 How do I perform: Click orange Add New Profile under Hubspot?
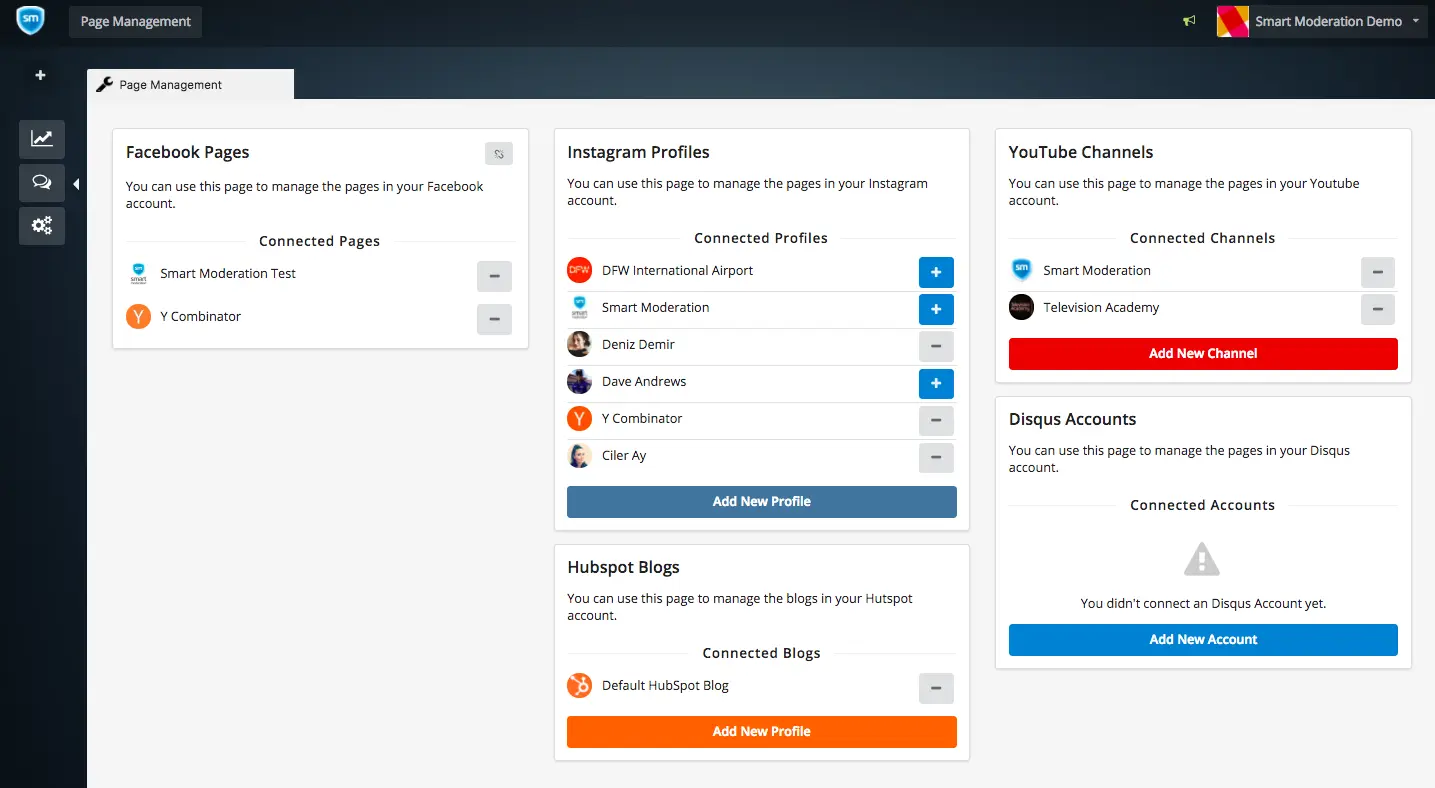[762, 732]
